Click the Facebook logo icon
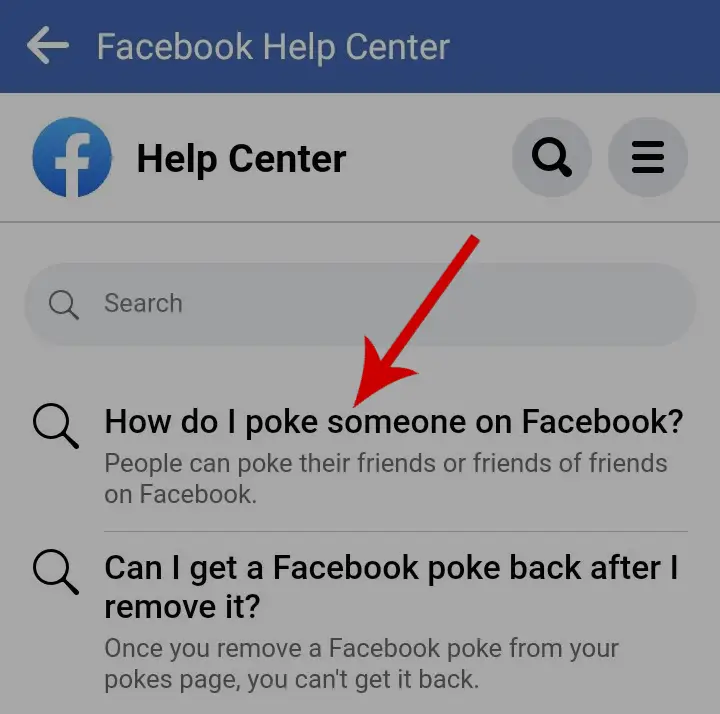 (72, 157)
